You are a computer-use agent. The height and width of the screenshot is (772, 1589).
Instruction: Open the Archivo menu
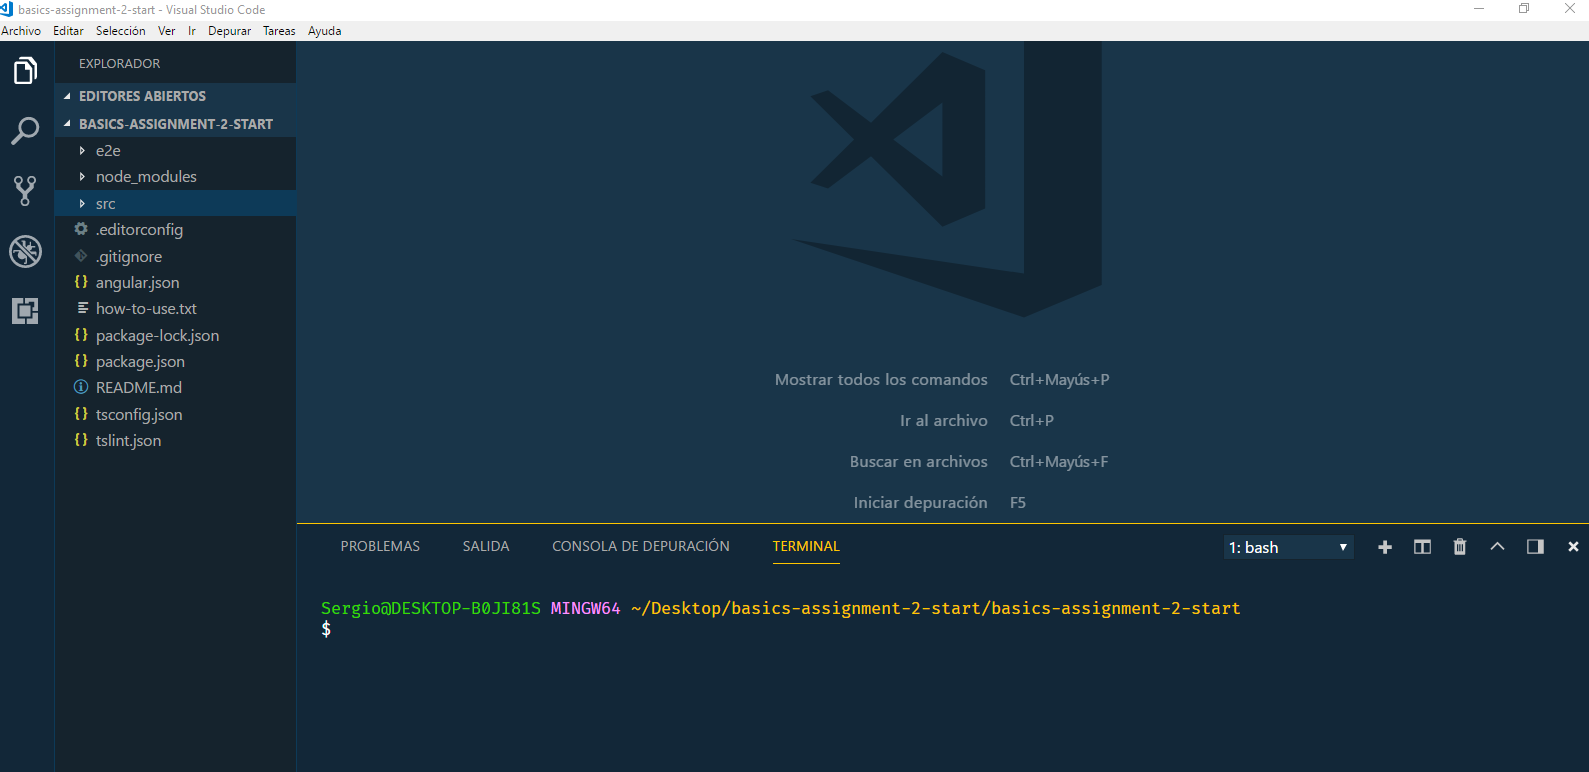click(x=21, y=31)
